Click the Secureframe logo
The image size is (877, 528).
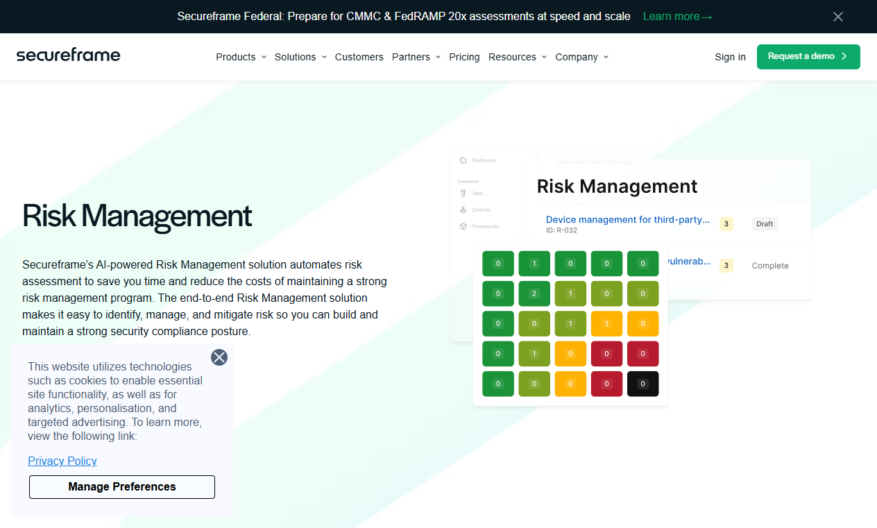click(68, 55)
